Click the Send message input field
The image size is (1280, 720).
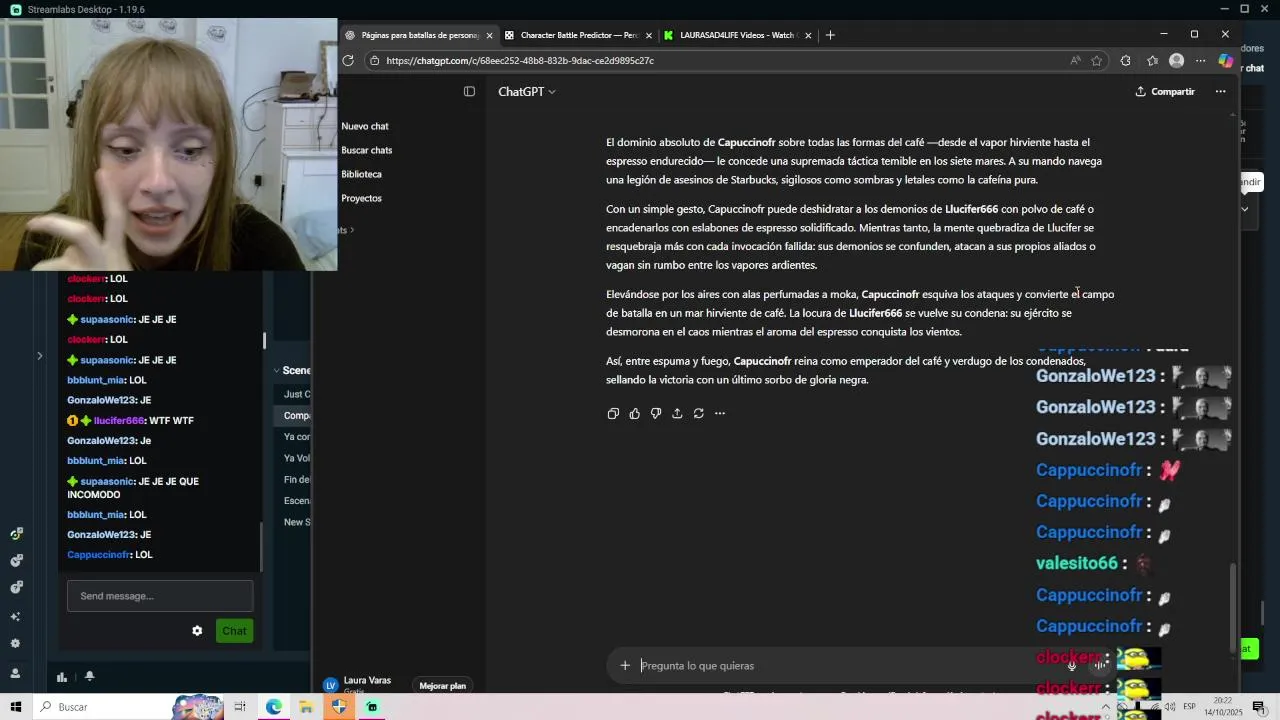(x=160, y=596)
